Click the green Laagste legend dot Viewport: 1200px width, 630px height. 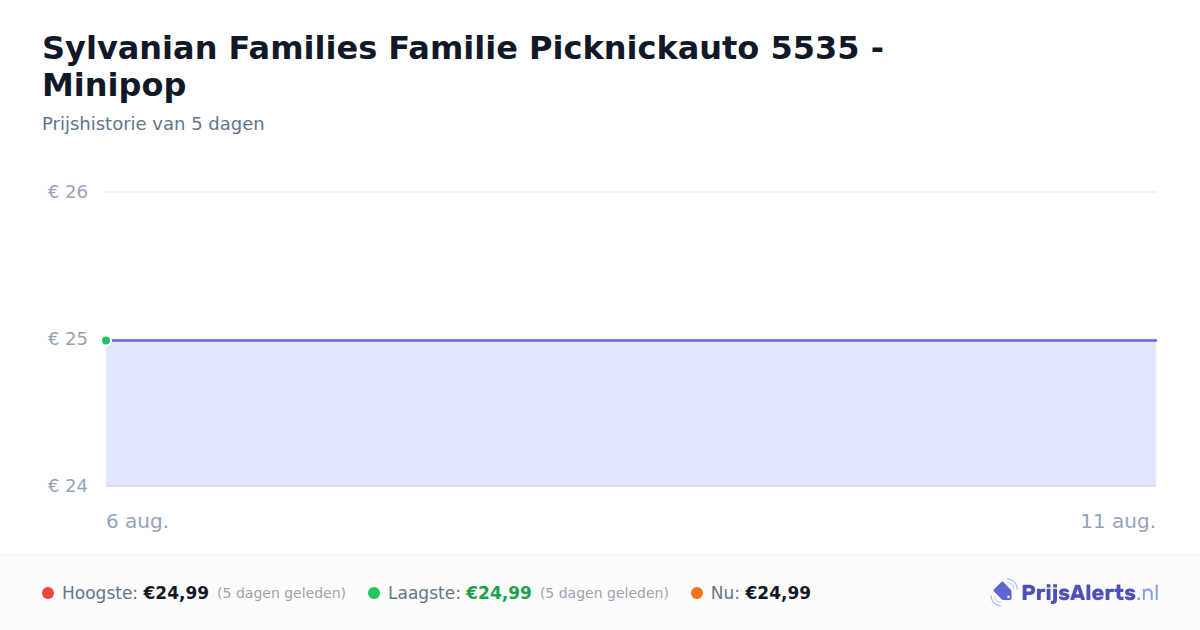coord(374,593)
